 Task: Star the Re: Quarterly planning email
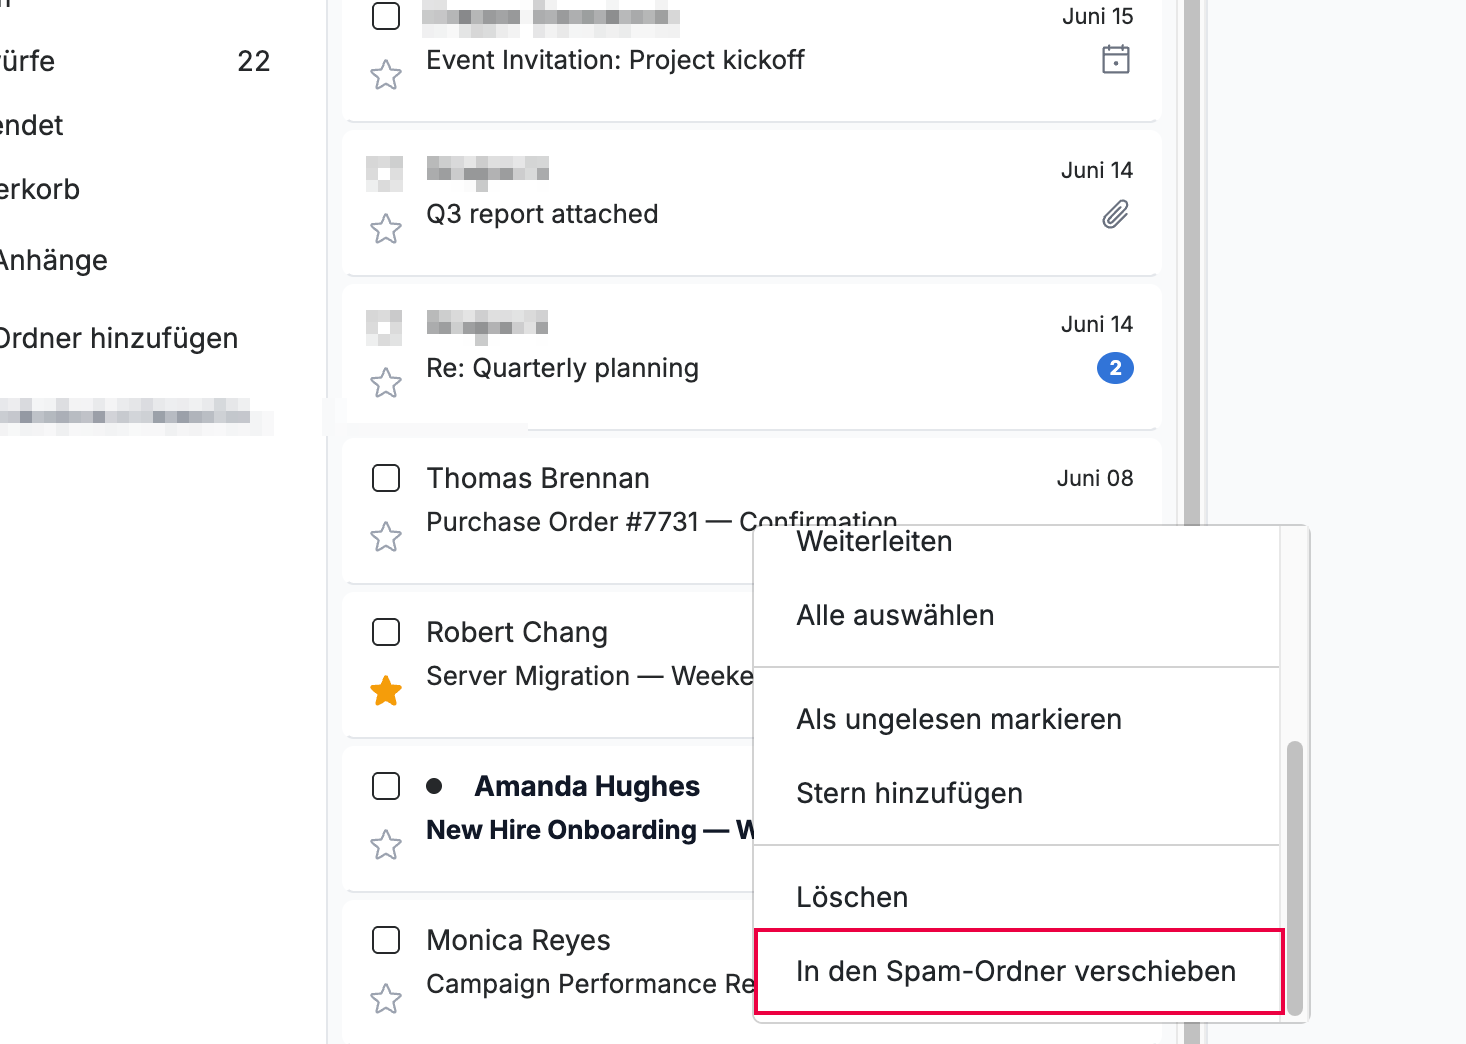(x=386, y=383)
